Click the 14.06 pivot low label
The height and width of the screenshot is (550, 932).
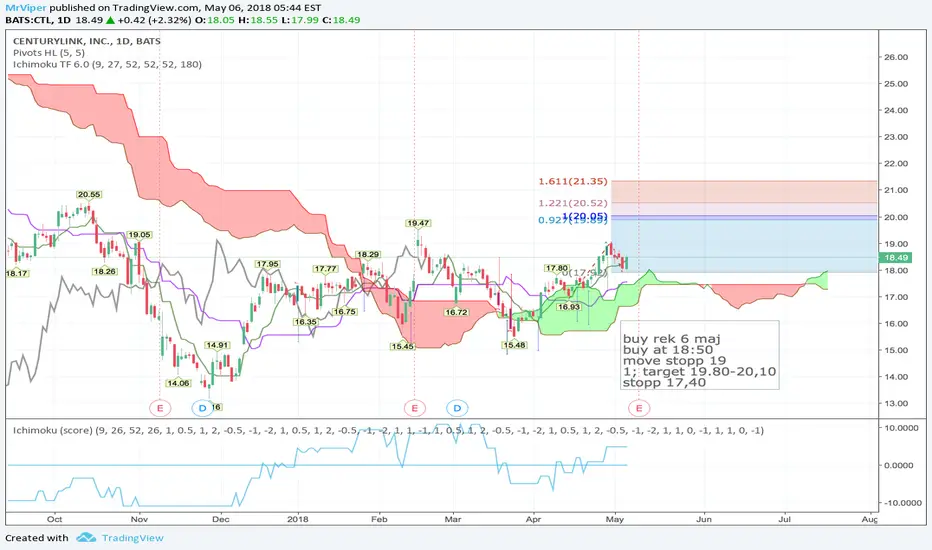pyautogui.click(x=178, y=383)
